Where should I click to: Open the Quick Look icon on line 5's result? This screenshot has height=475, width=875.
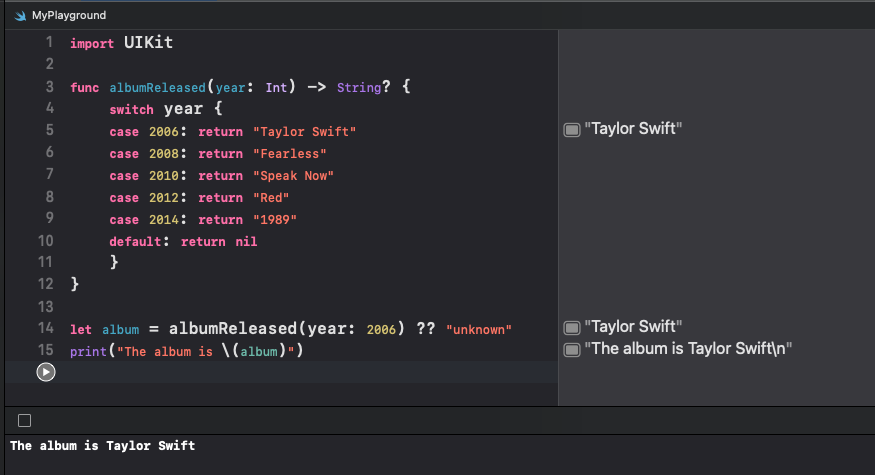[x=572, y=130]
